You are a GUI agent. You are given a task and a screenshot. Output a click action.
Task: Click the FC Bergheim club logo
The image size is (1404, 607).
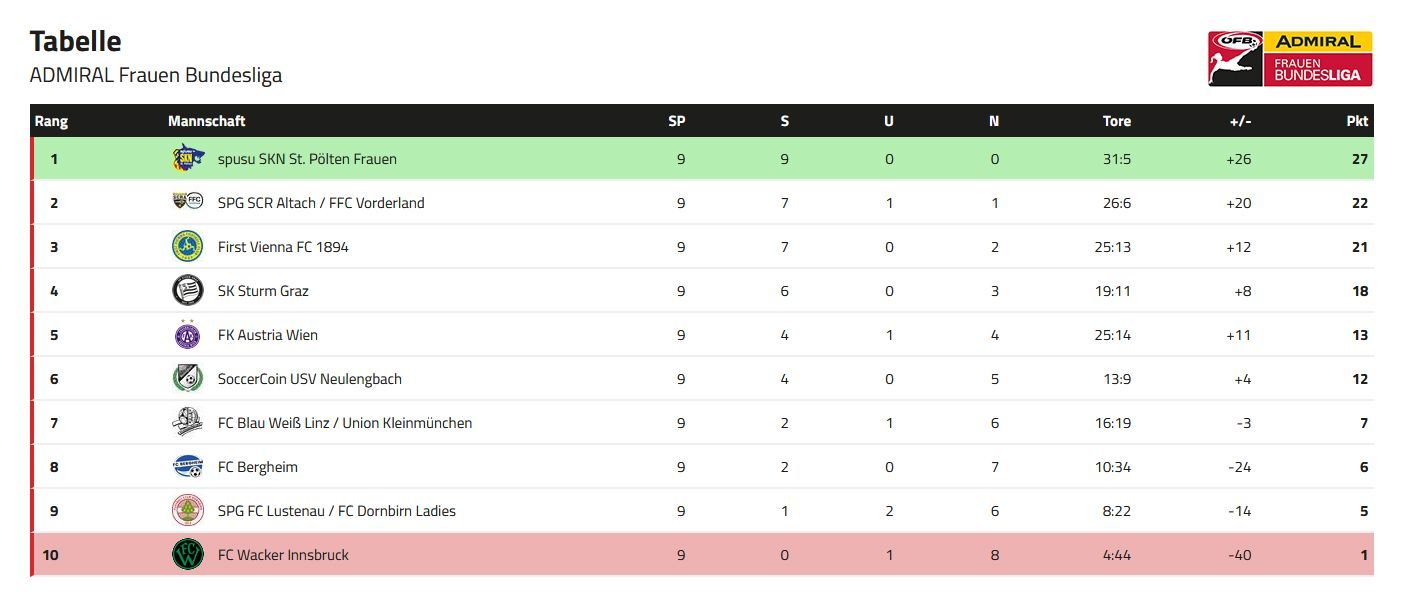188,466
